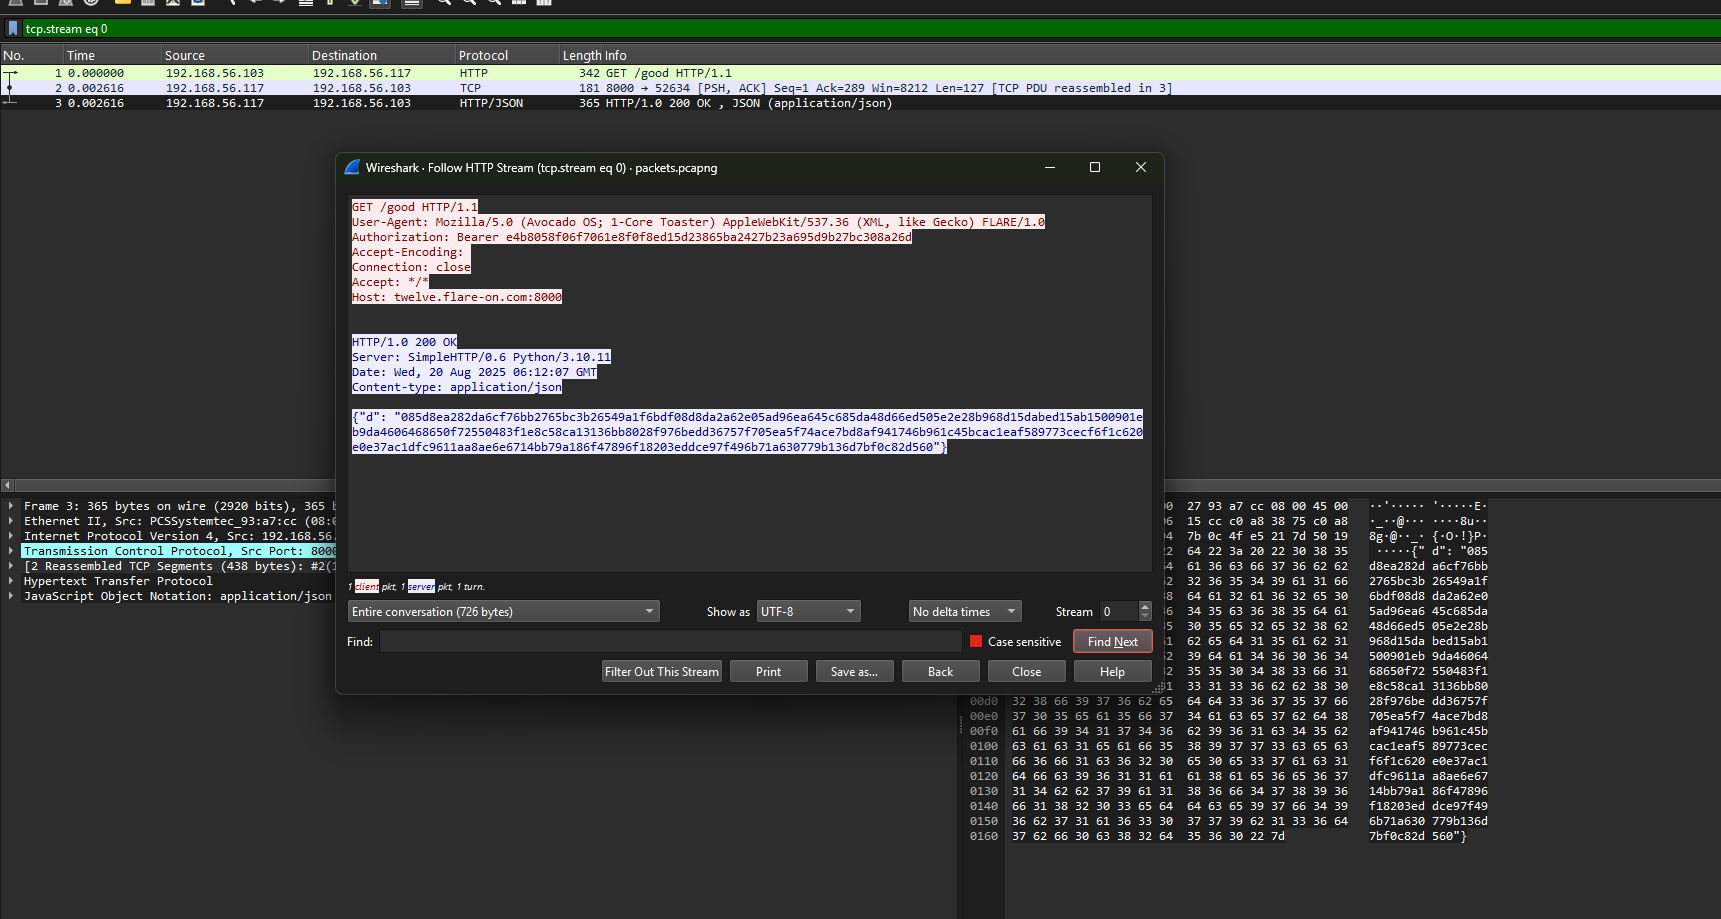Increment the Stream number stepper
Viewport: 1721px width, 919px height.
tap(1145, 607)
